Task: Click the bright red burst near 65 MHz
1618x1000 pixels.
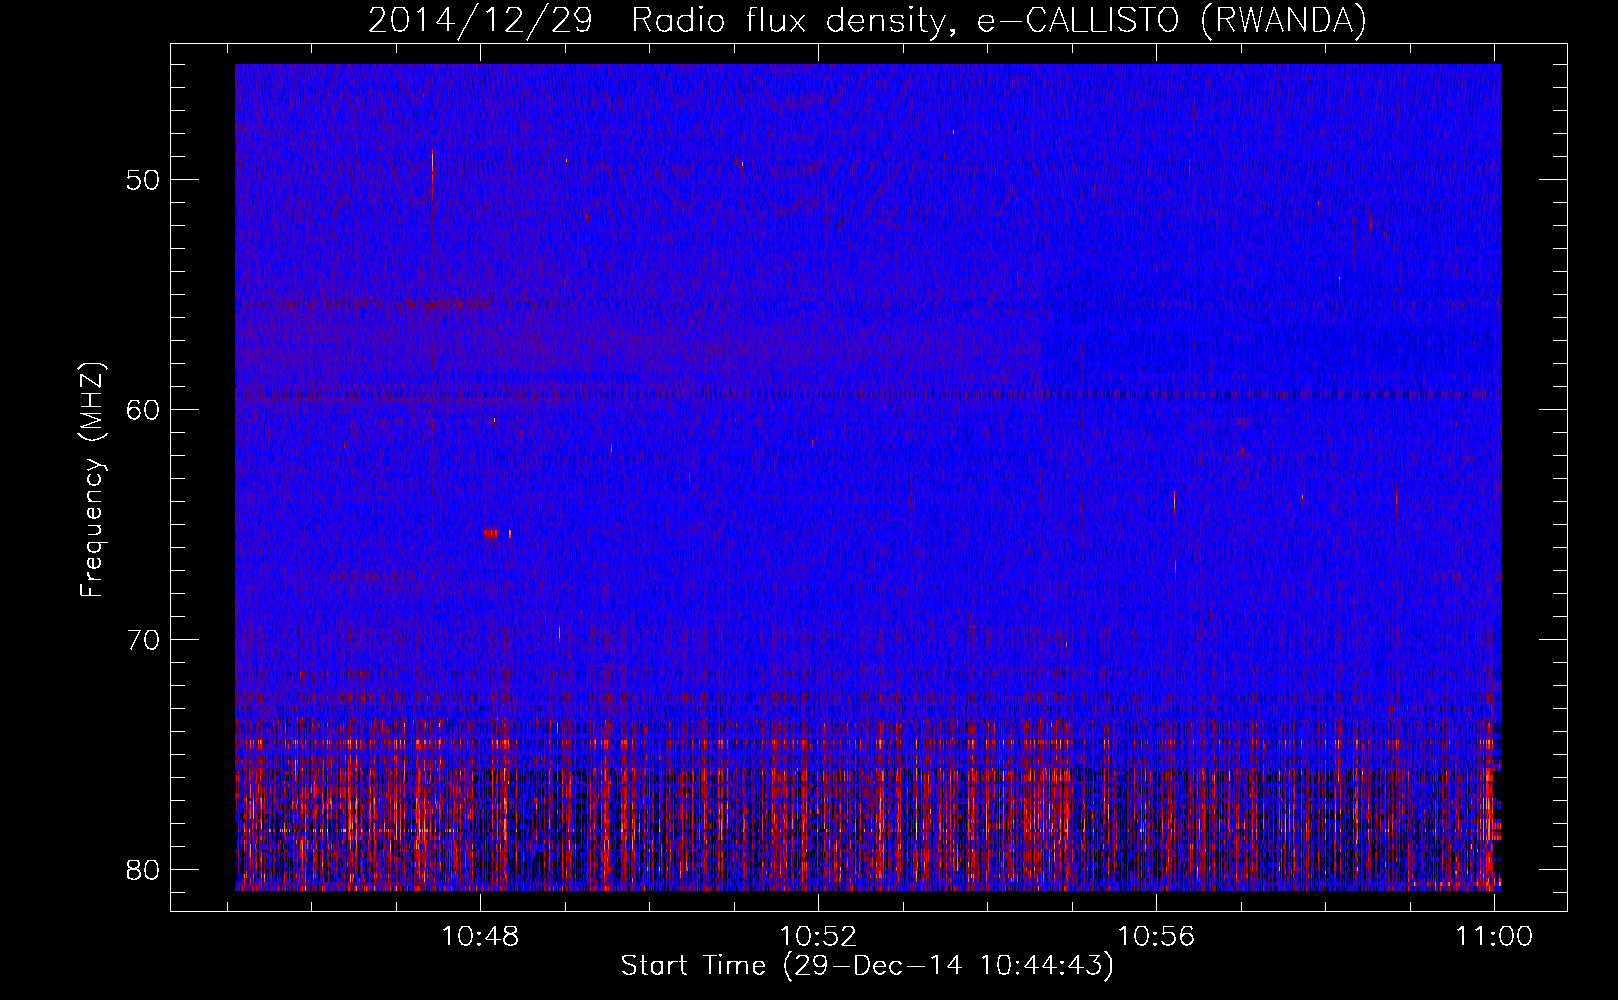Action: pos(491,534)
